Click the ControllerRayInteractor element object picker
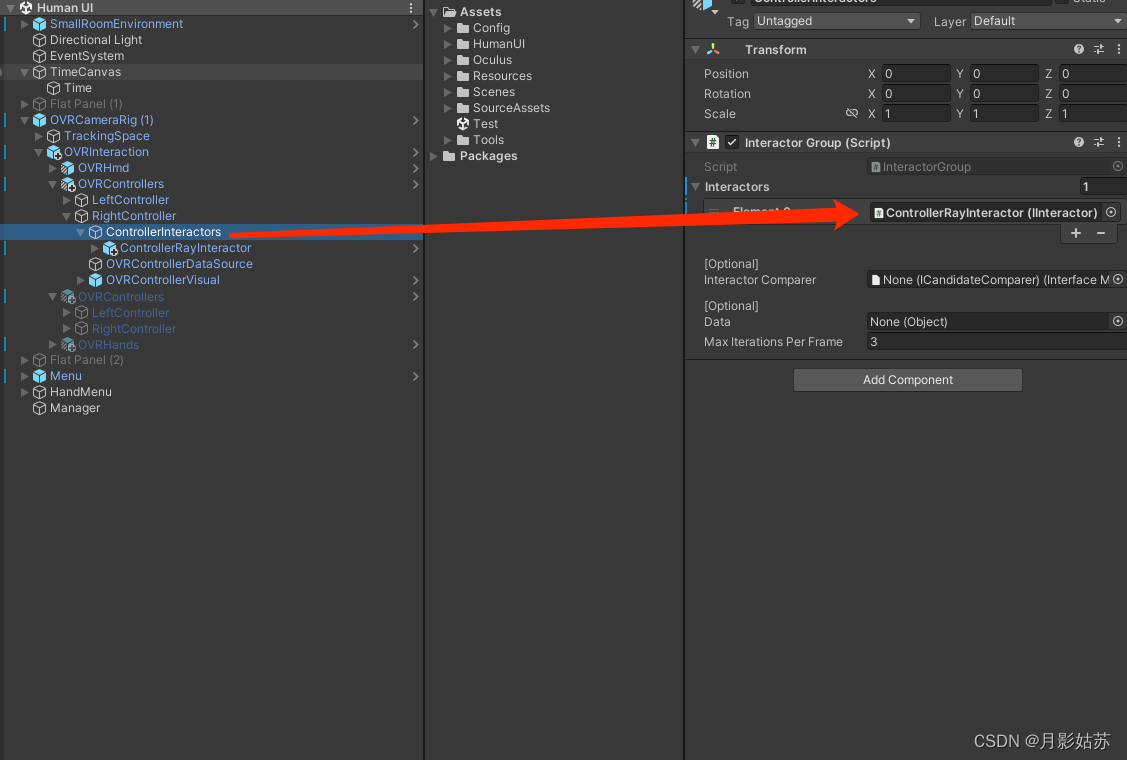The height and width of the screenshot is (760, 1127). 1110,212
